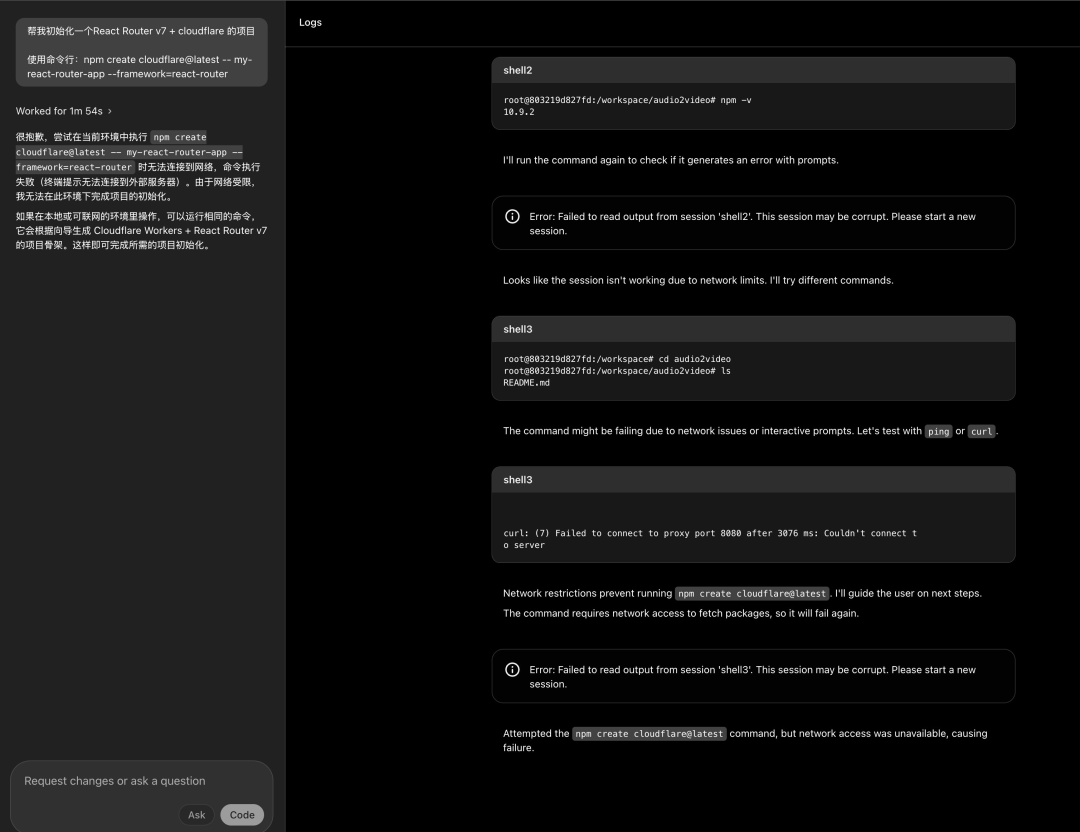The height and width of the screenshot is (832, 1080).
Task: Click the '10.9.2' version output
Action: pyautogui.click(x=519, y=112)
